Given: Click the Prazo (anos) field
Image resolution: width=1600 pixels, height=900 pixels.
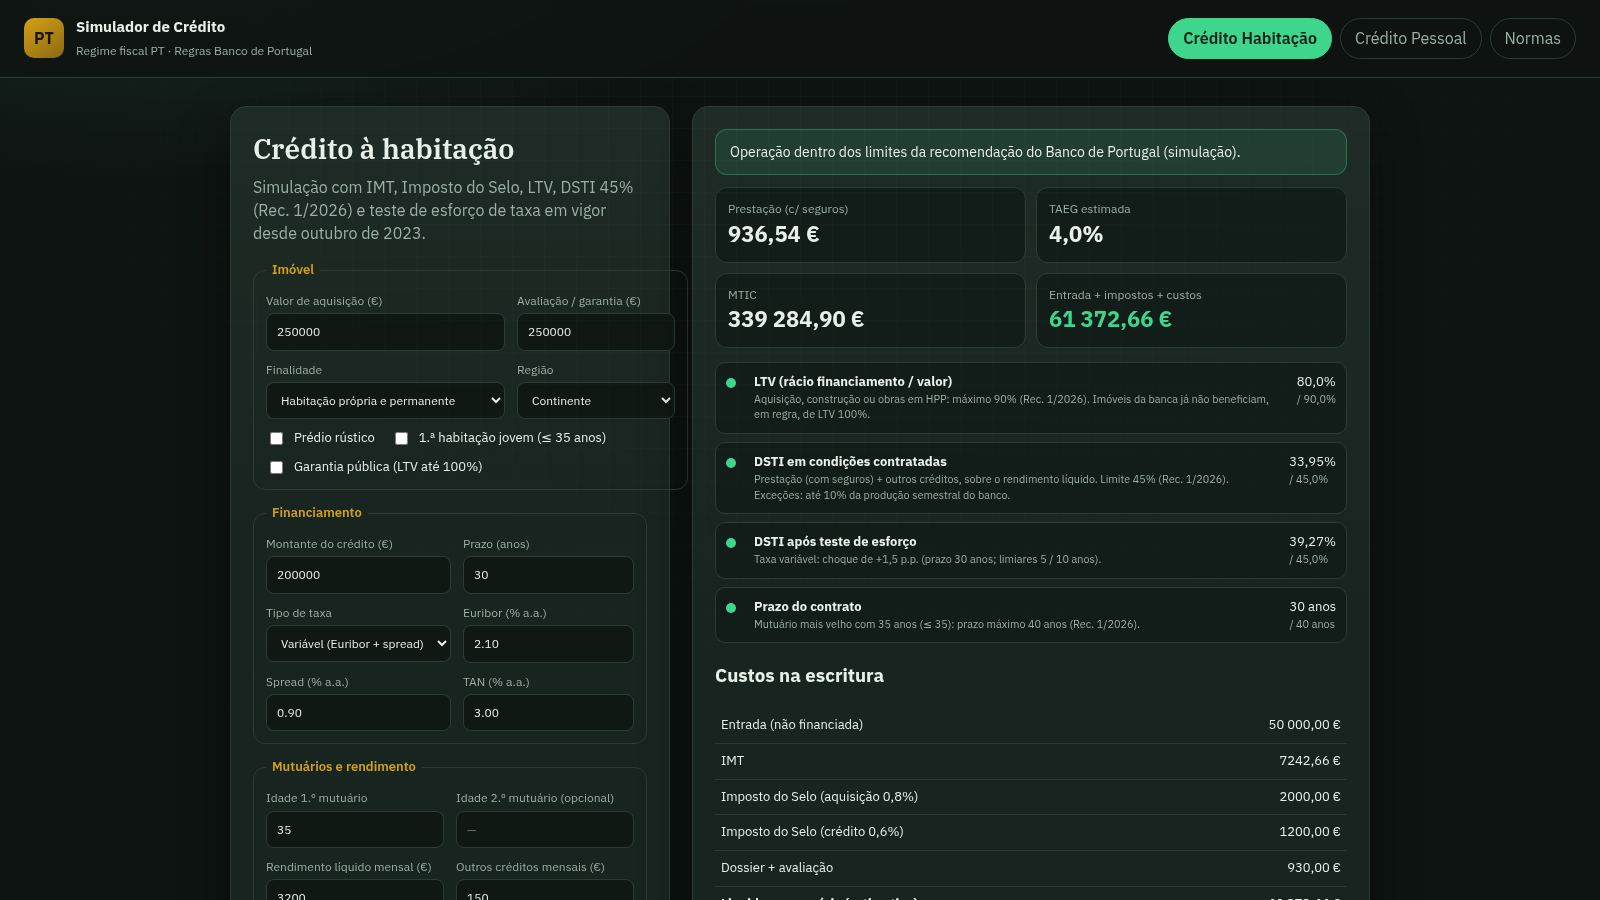Looking at the screenshot, I should pos(548,575).
